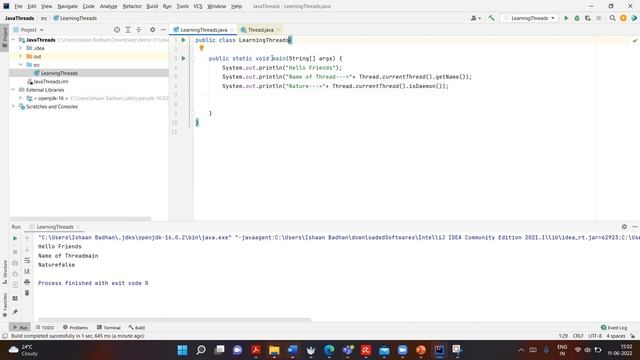Viewport: 640px width, 360px height.
Task: Click the print icon in Run console
Action: pos(27,282)
